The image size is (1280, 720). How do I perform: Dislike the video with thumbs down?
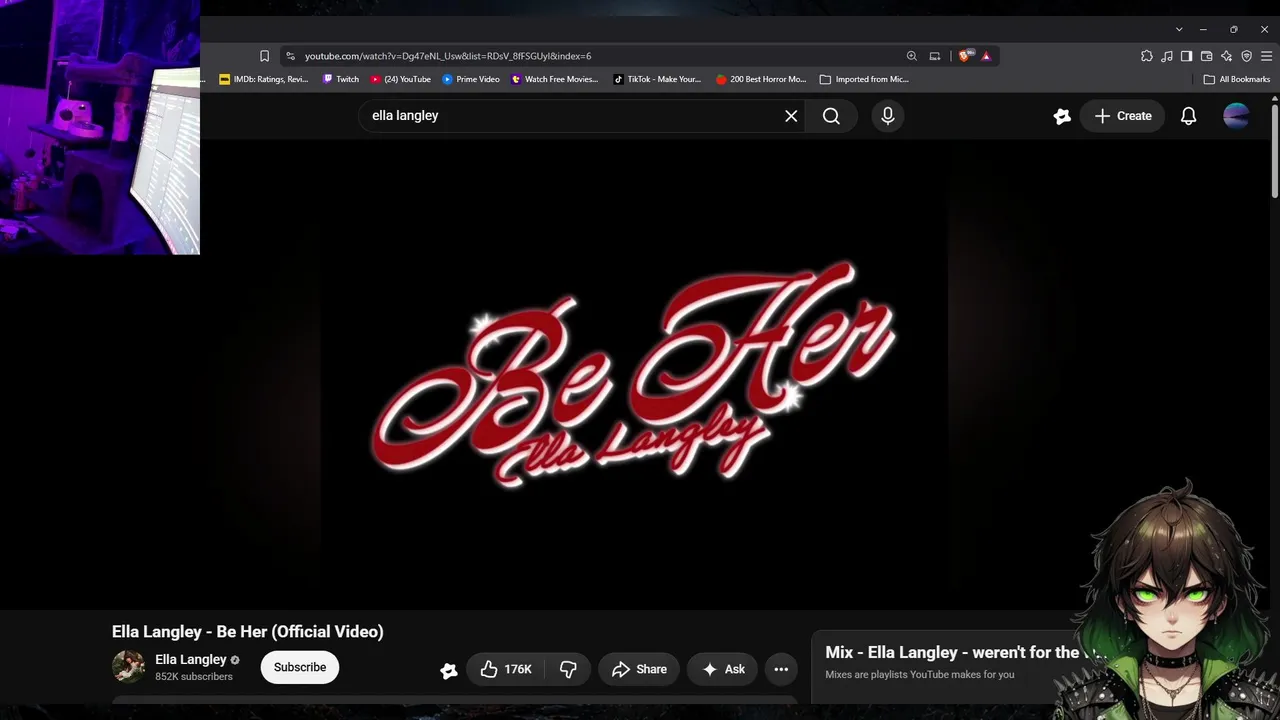[568, 669]
